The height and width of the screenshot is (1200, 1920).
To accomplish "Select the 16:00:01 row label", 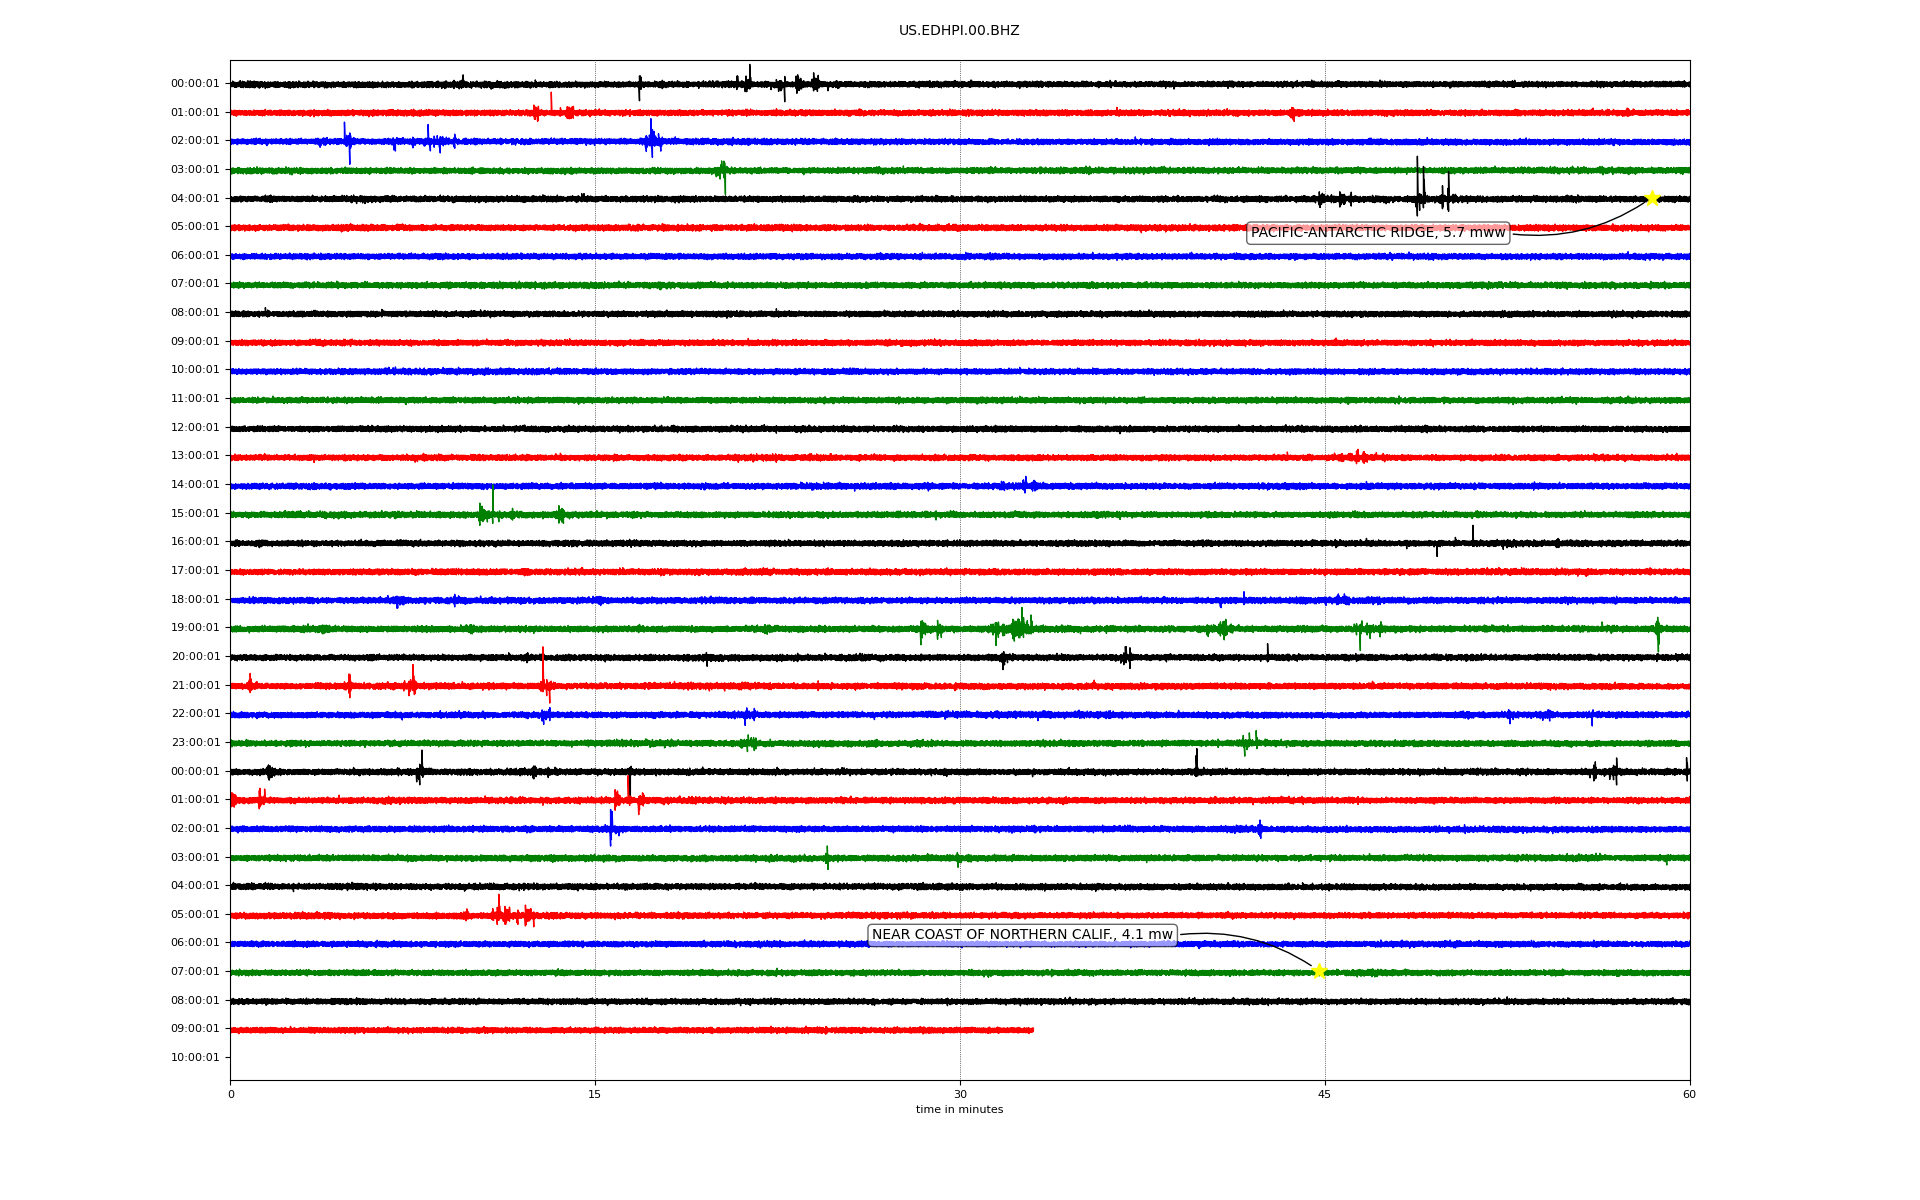I will (x=195, y=542).
